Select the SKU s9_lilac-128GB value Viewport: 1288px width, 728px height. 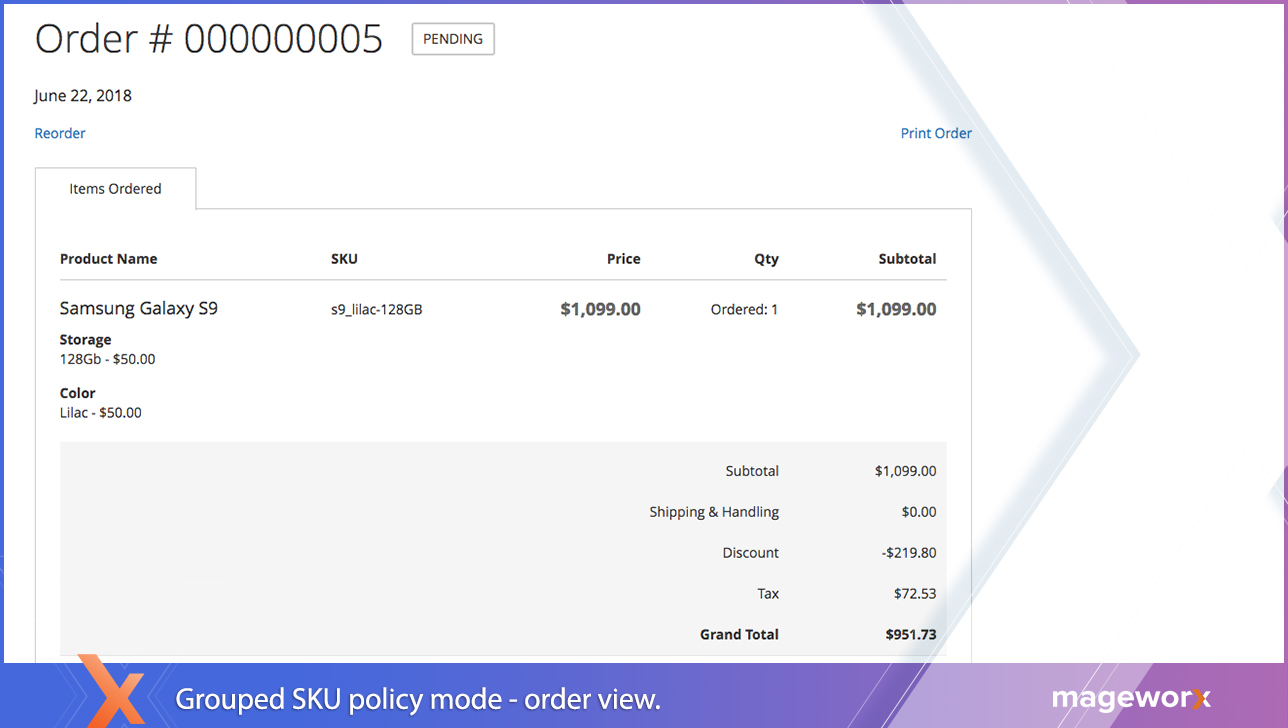point(376,309)
